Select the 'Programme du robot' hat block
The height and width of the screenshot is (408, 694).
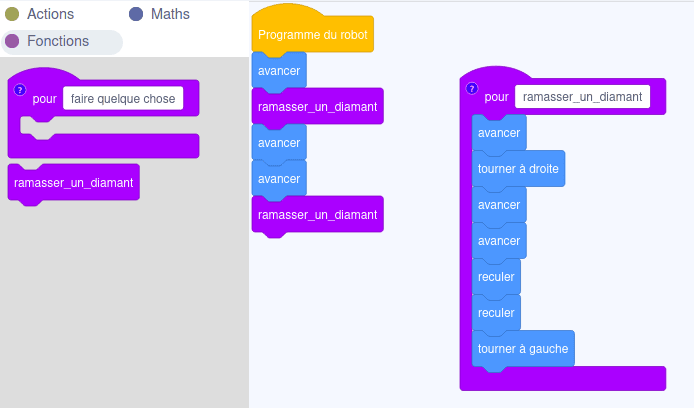point(312,35)
